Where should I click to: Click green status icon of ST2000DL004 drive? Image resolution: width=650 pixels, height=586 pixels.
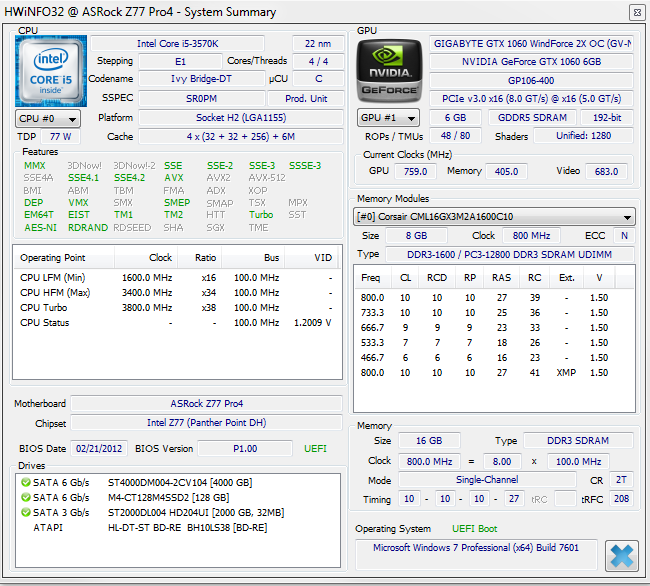tap(26, 513)
